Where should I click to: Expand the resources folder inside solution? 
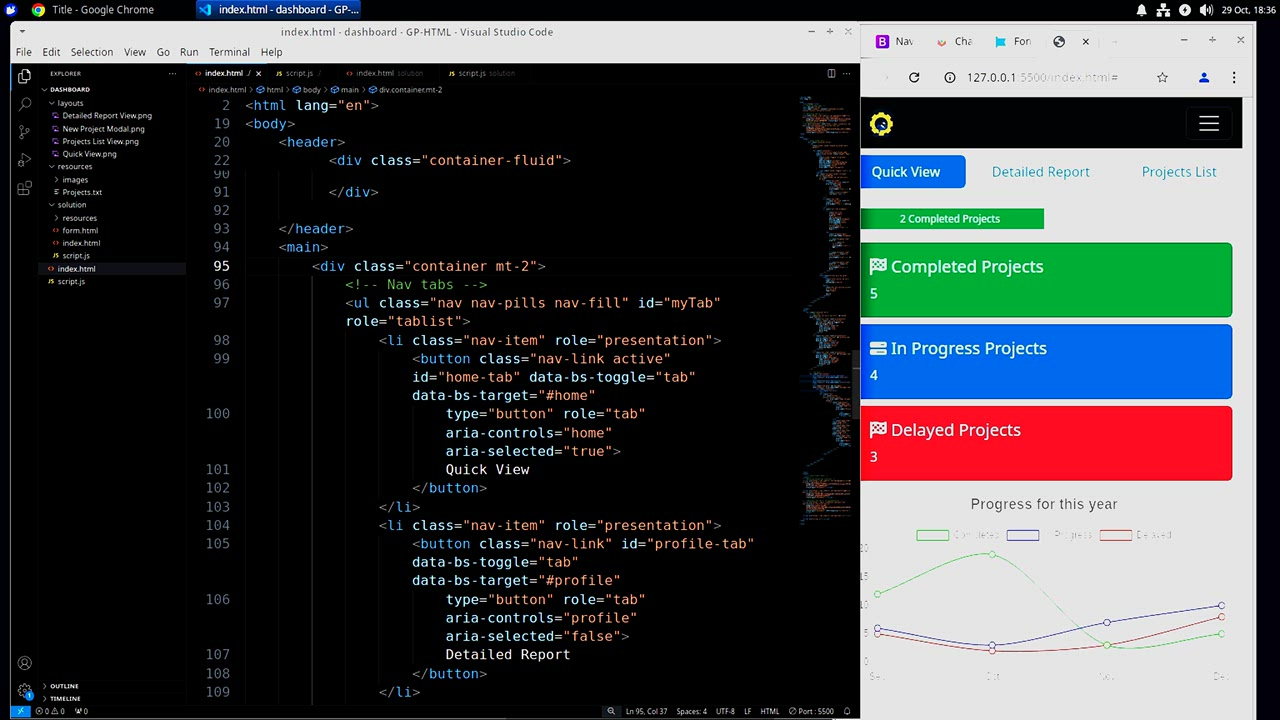pyautogui.click(x=79, y=218)
